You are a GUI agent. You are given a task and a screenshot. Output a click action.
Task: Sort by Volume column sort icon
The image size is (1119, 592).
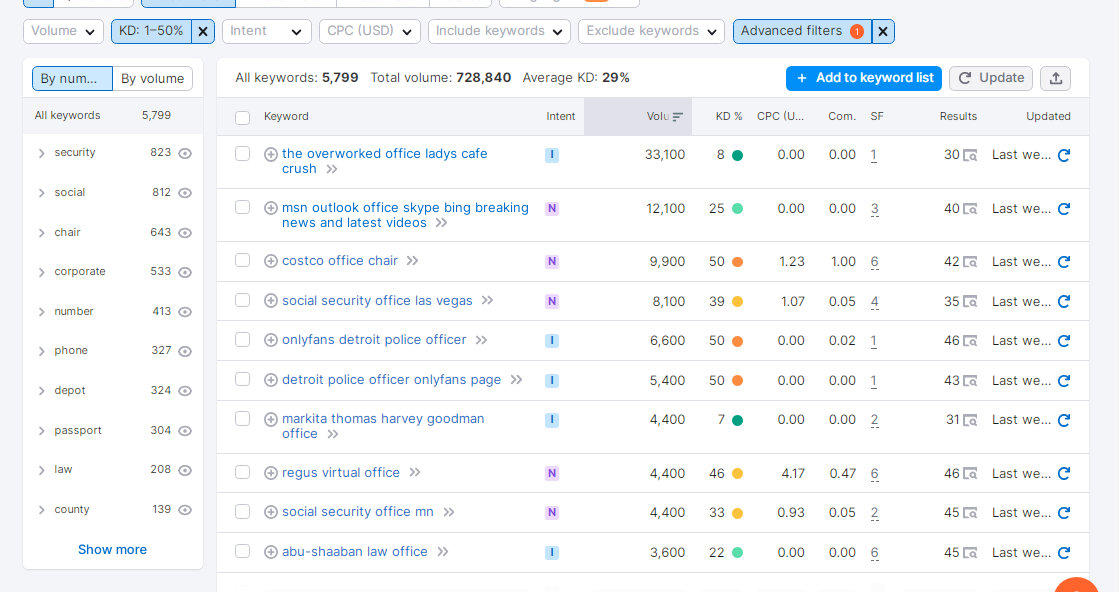677,117
